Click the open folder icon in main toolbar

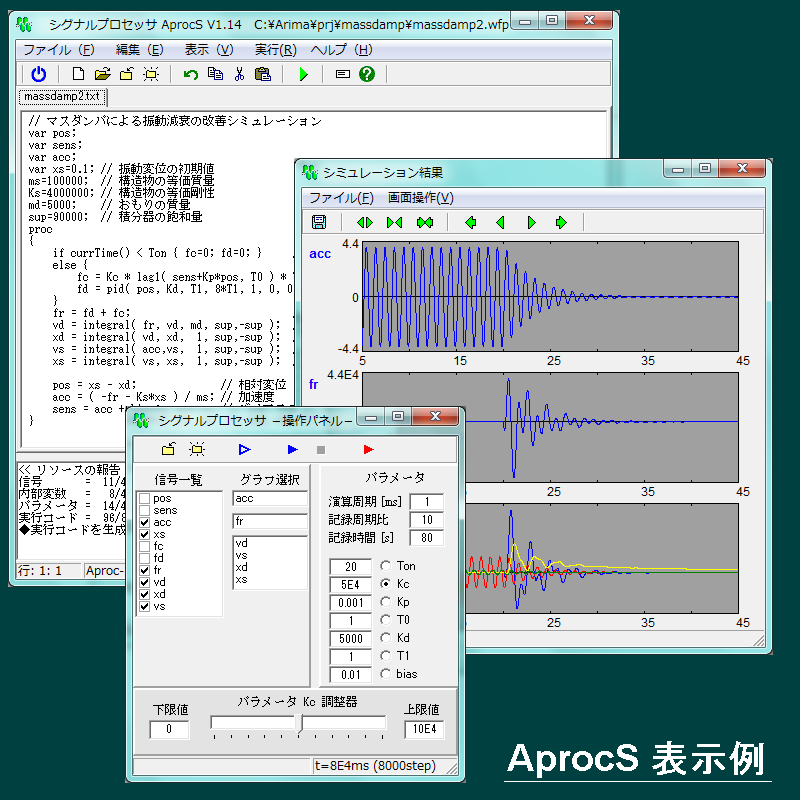point(102,73)
